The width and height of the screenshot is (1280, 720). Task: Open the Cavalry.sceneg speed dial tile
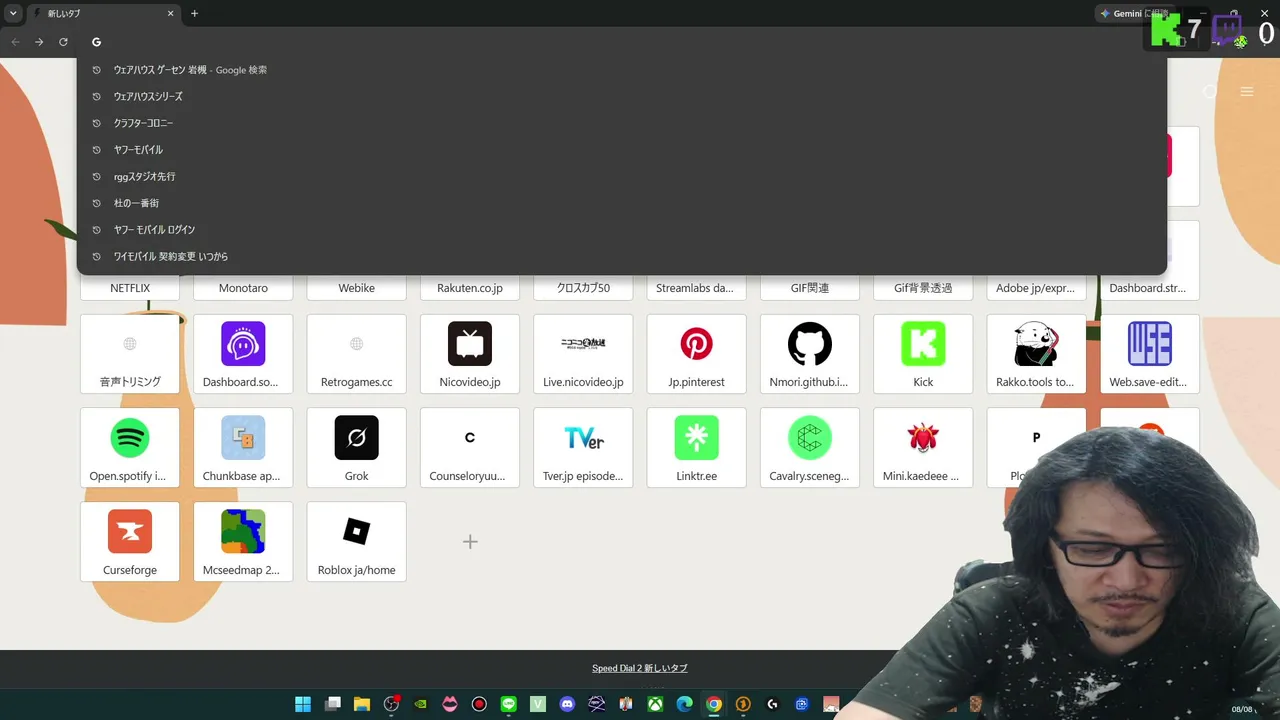(x=810, y=447)
